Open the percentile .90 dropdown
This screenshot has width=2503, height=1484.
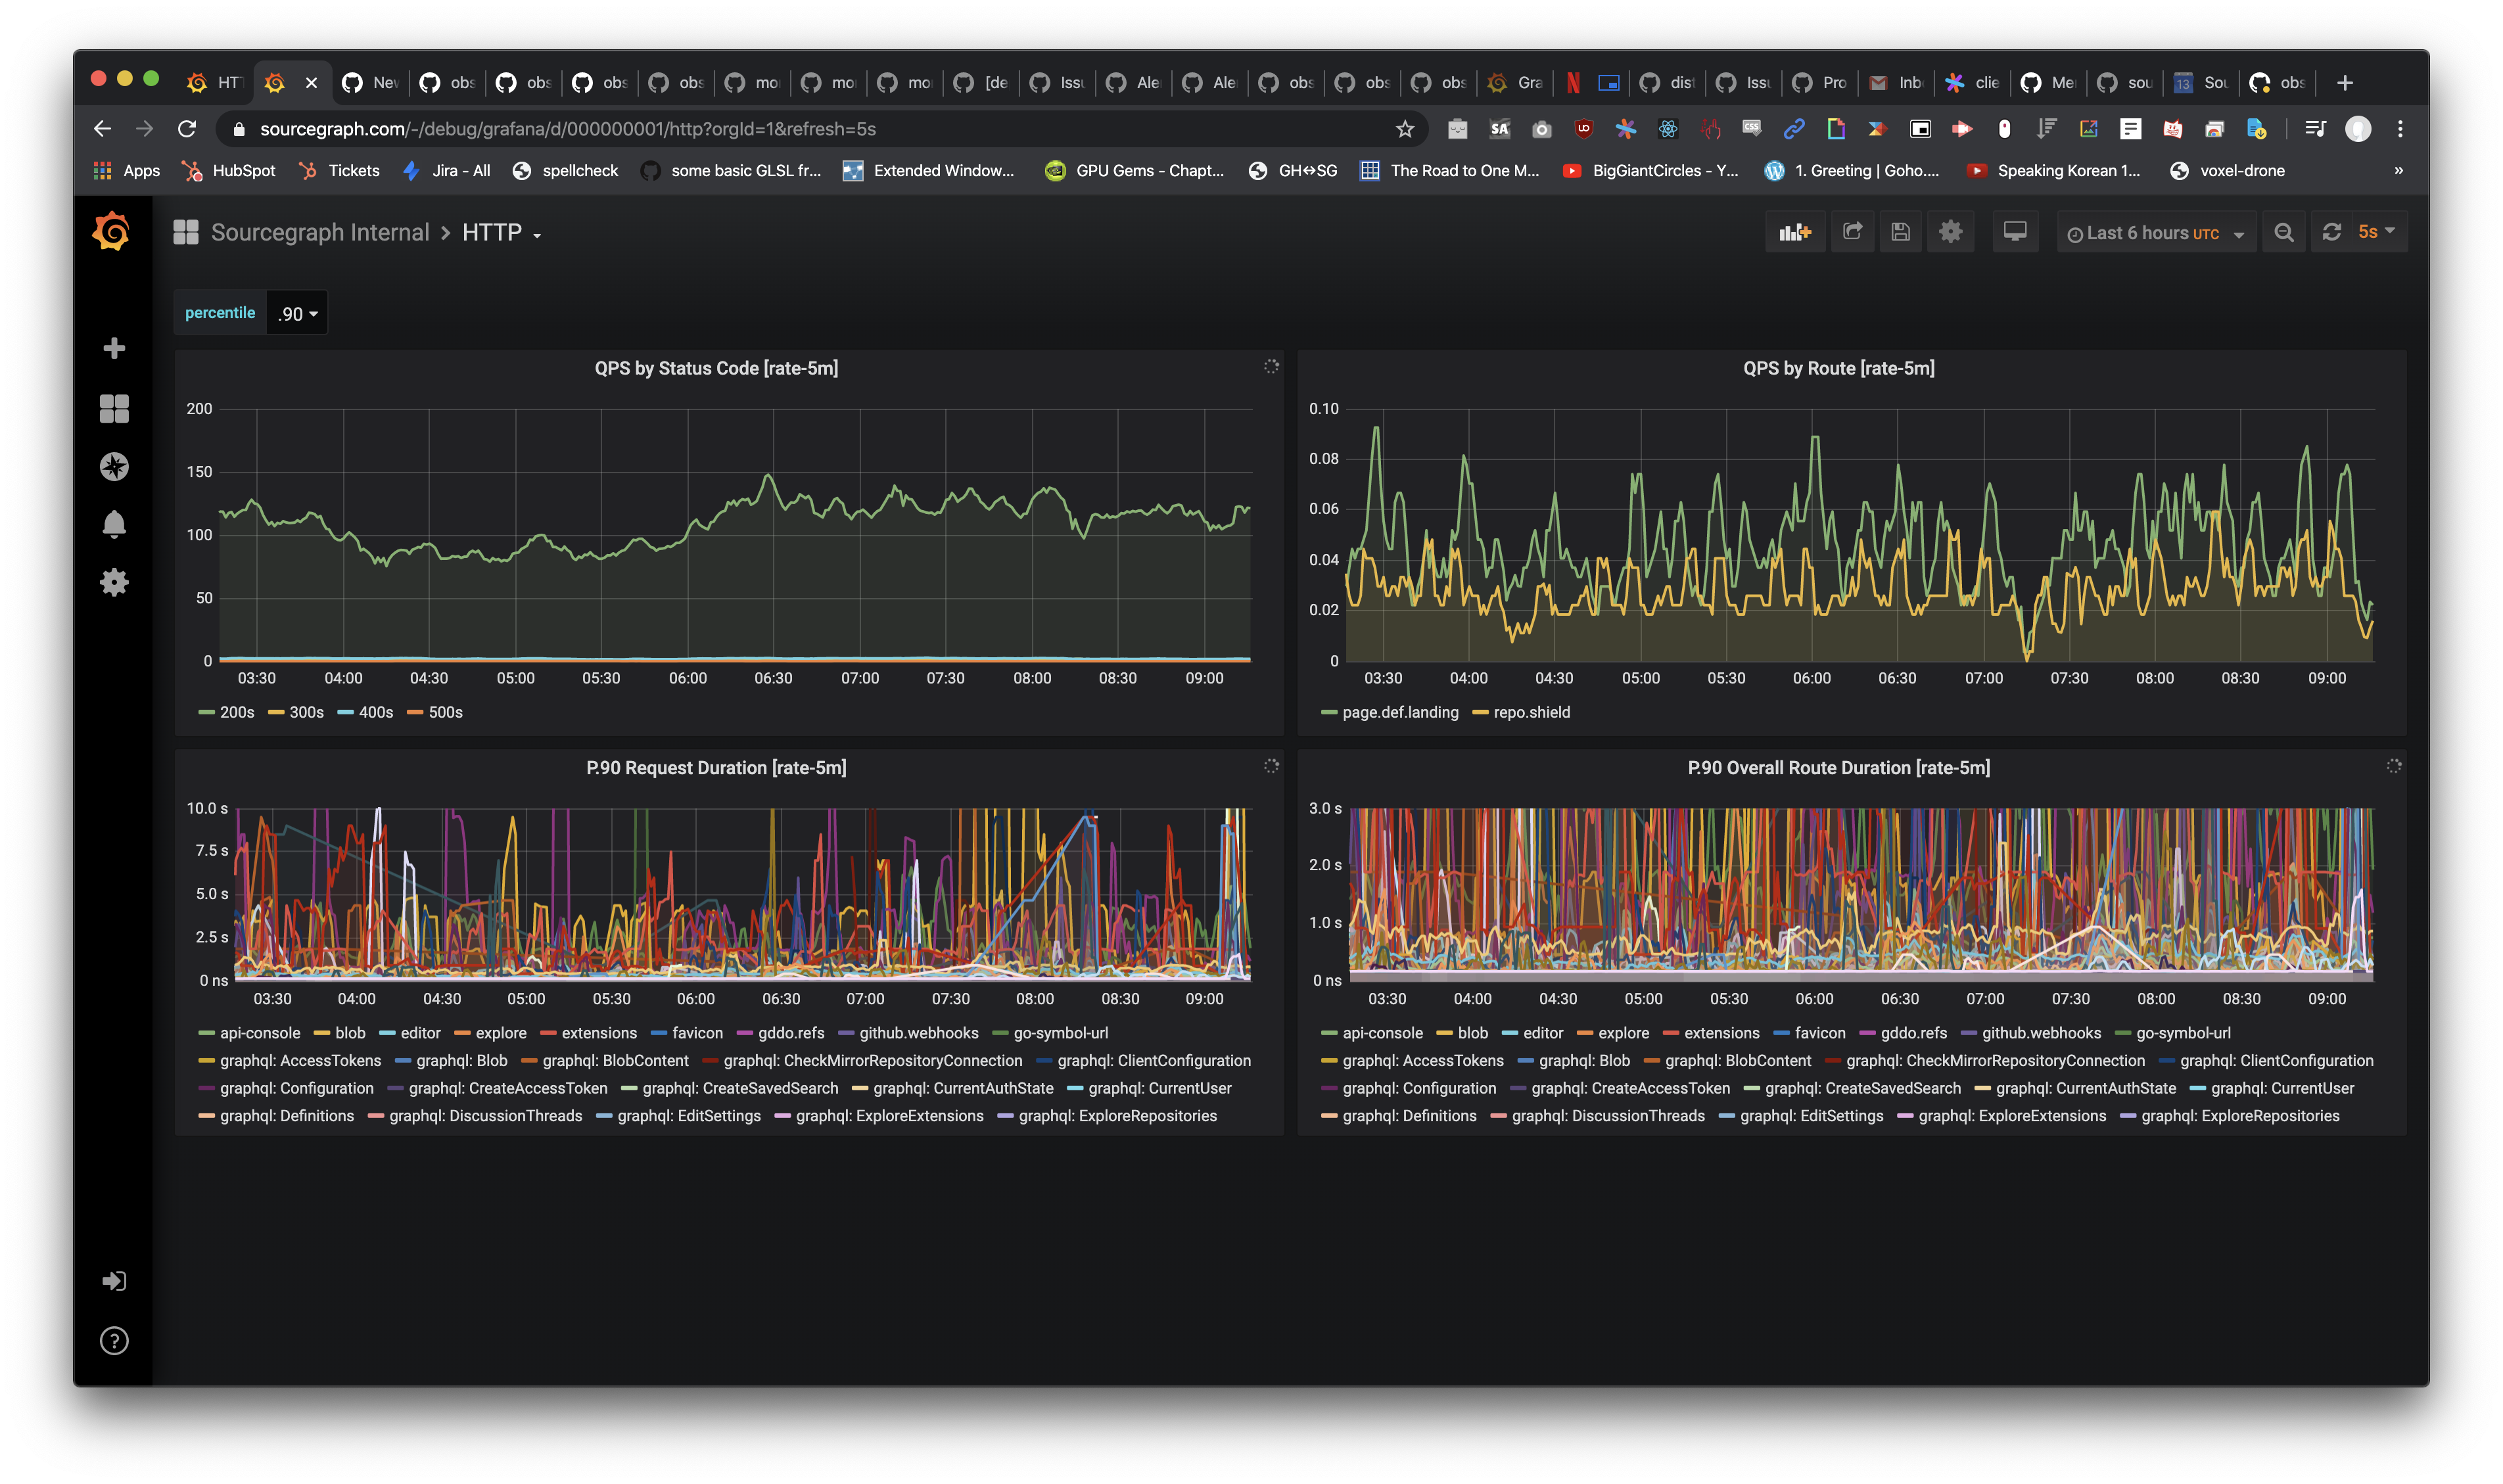(x=297, y=313)
